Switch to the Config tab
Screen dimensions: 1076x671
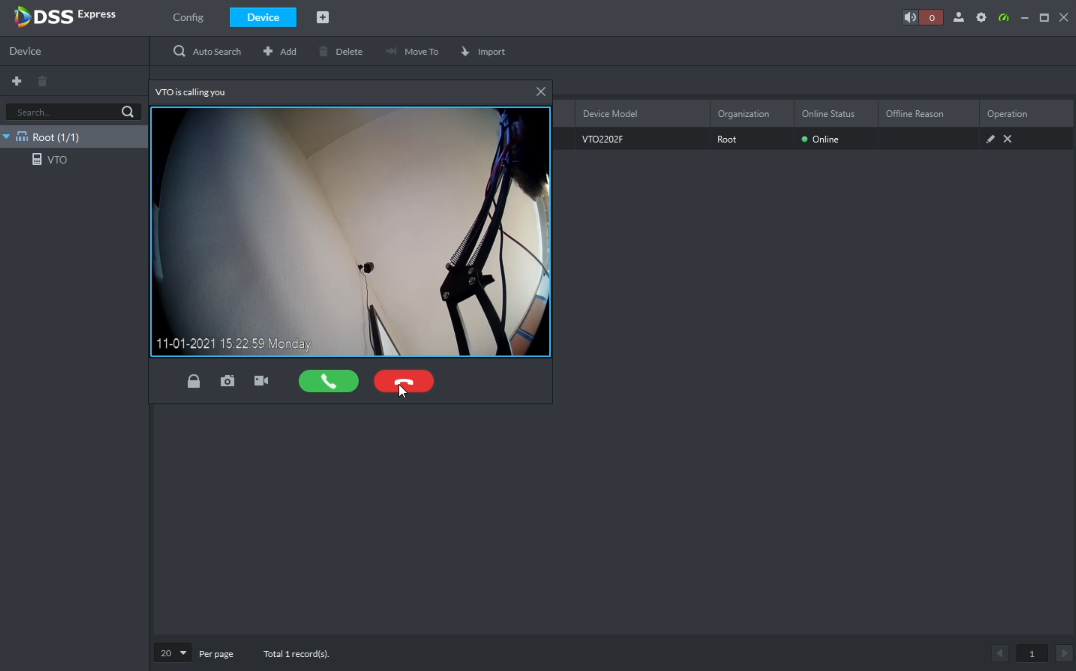(188, 17)
